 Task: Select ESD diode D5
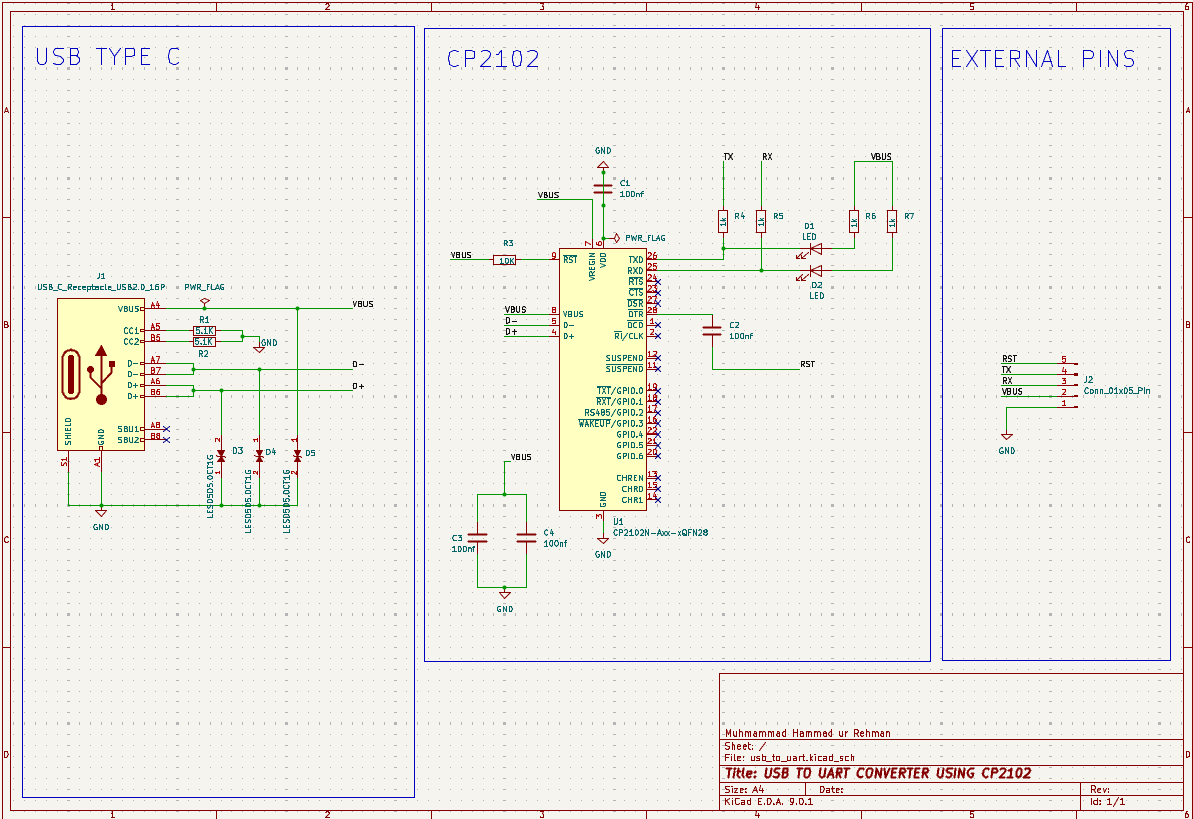click(297, 456)
